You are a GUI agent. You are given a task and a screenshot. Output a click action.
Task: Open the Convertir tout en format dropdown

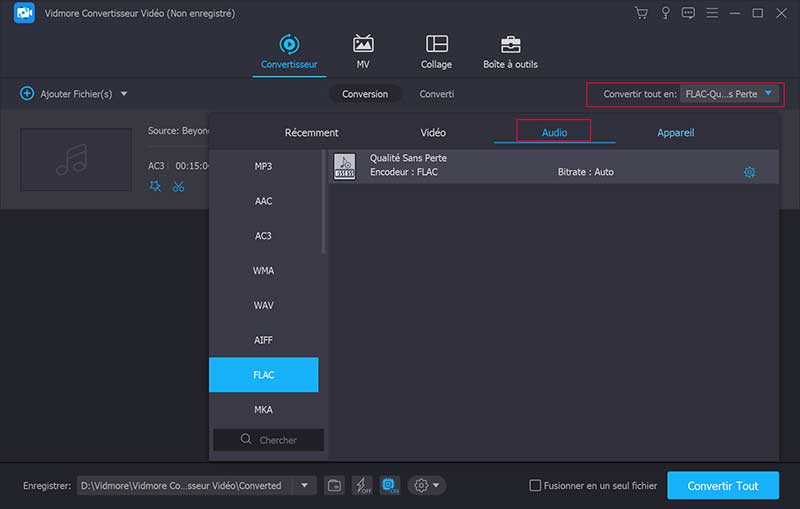[730, 94]
